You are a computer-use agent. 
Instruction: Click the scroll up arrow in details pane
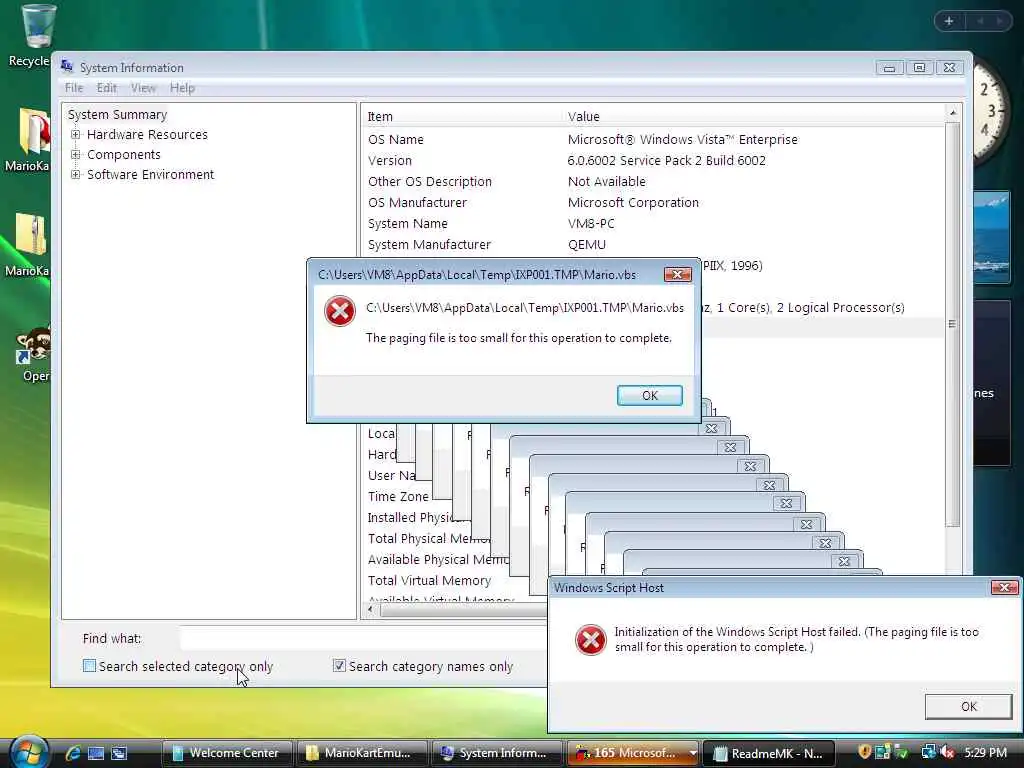pyautogui.click(x=953, y=112)
